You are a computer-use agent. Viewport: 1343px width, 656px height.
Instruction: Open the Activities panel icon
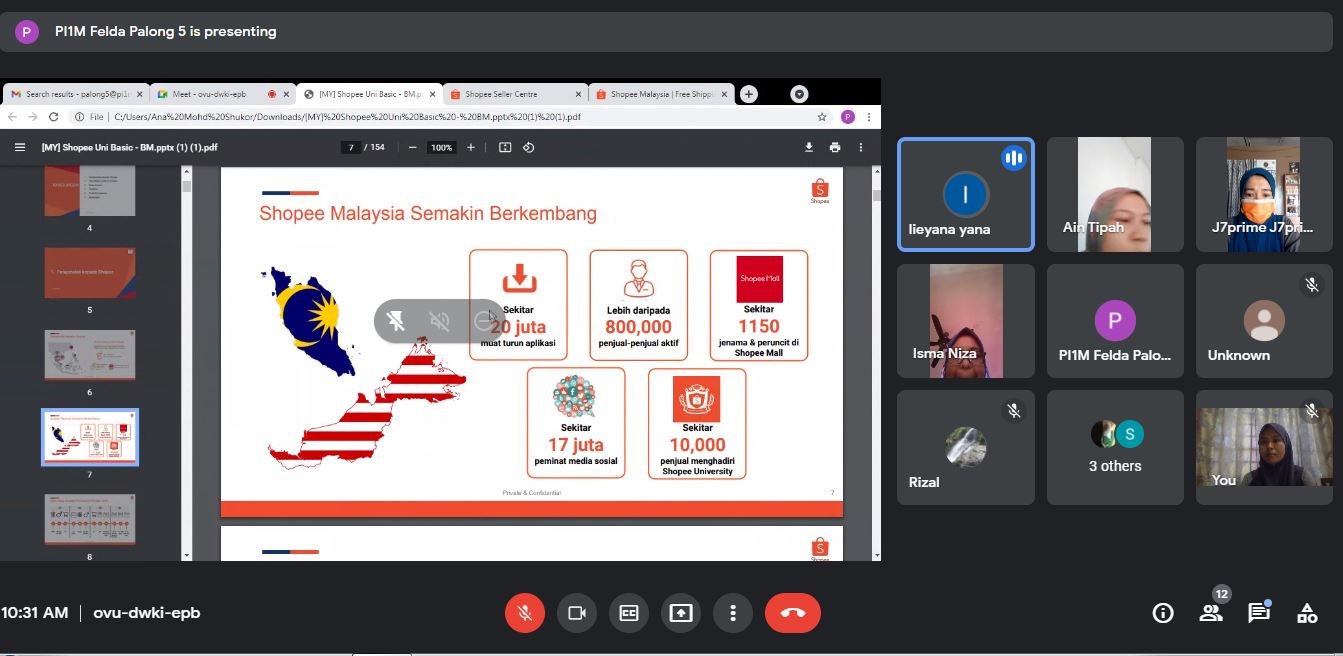pyautogui.click(x=1306, y=613)
